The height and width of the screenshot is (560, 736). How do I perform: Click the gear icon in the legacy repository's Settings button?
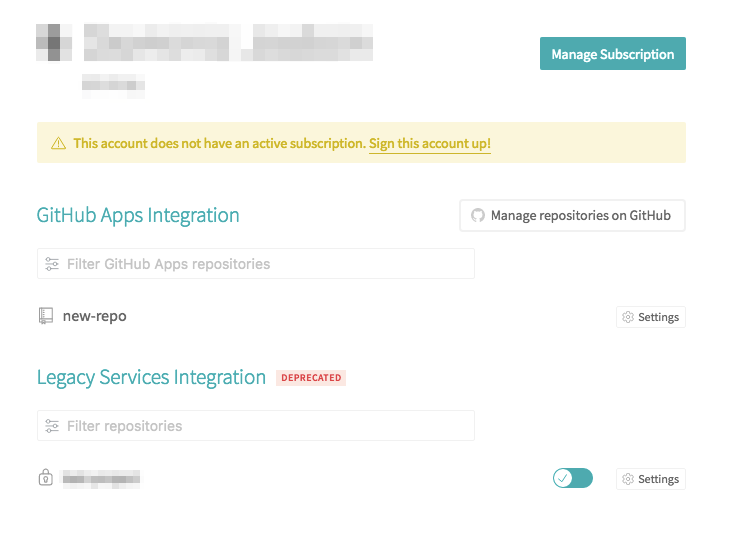[x=628, y=479]
